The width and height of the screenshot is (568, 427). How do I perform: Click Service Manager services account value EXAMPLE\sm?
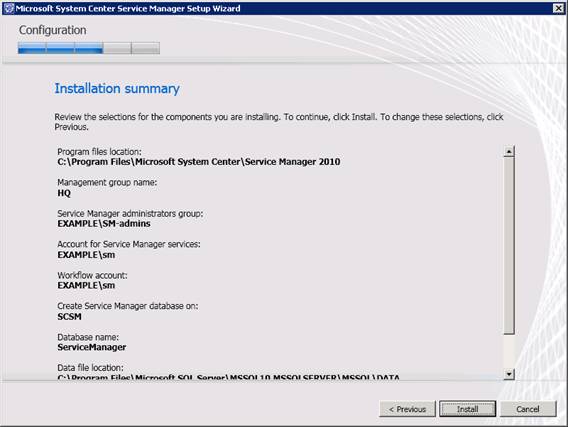(86, 255)
